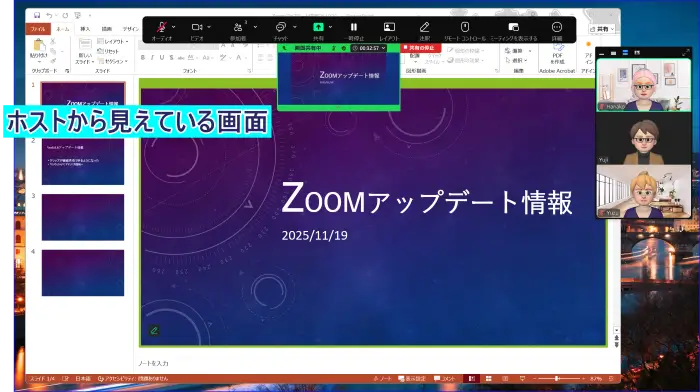Viewport: 700px width, 392px height.
Task: Open Section dropdown in ribbon
Action: (112, 61)
